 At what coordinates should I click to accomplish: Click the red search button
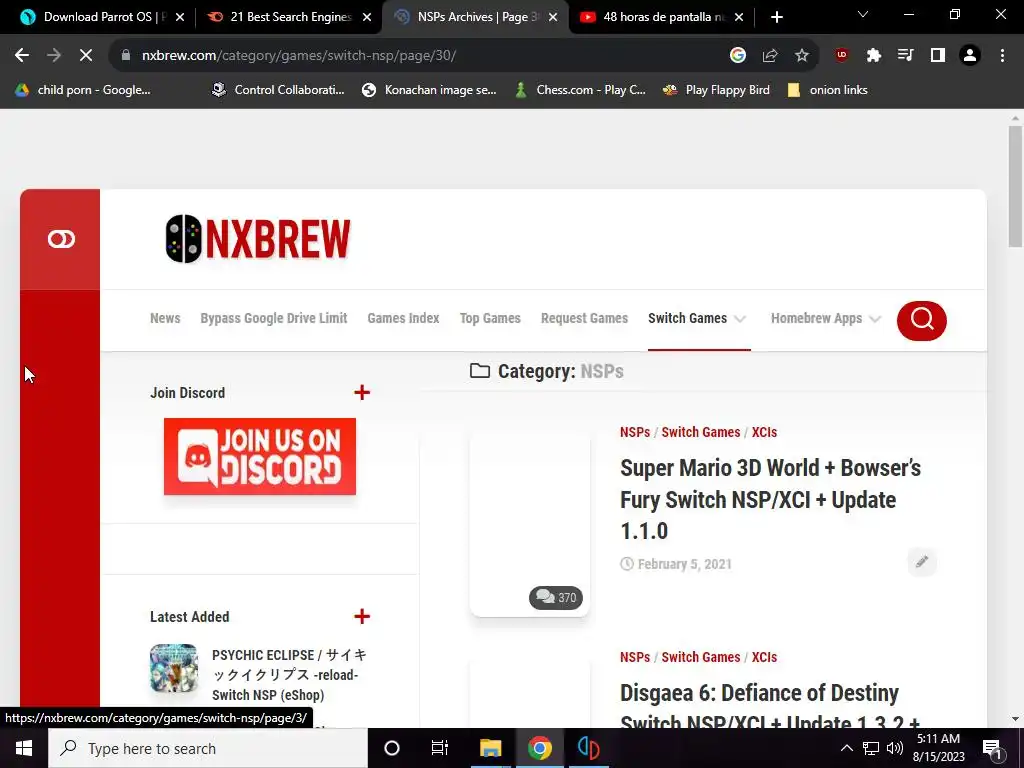tap(921, 321)
